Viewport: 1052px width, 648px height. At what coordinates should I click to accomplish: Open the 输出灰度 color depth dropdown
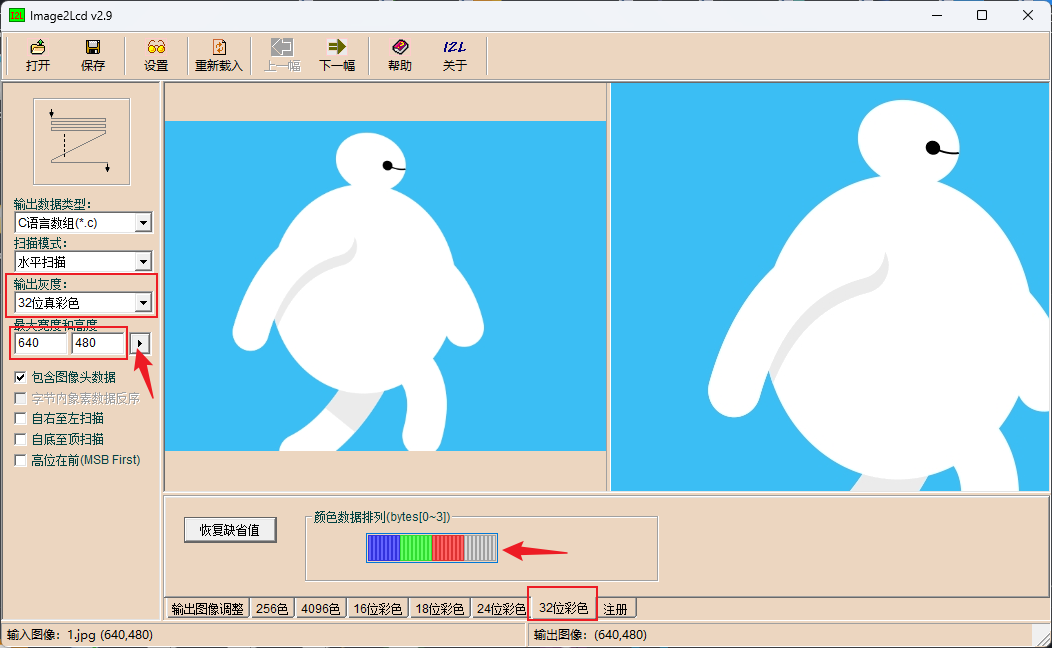pos(143,302)
